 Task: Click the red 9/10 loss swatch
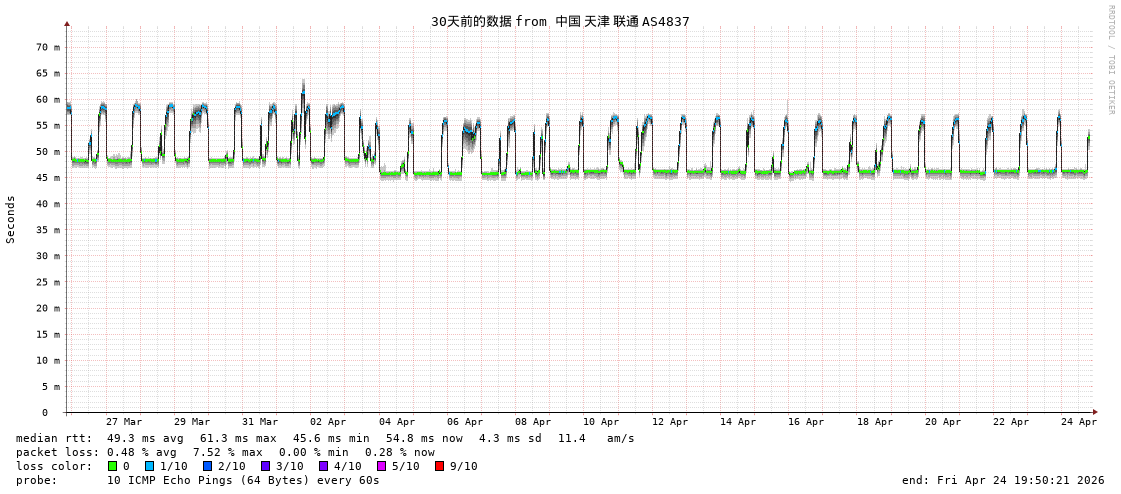click(x=439, y=466)
